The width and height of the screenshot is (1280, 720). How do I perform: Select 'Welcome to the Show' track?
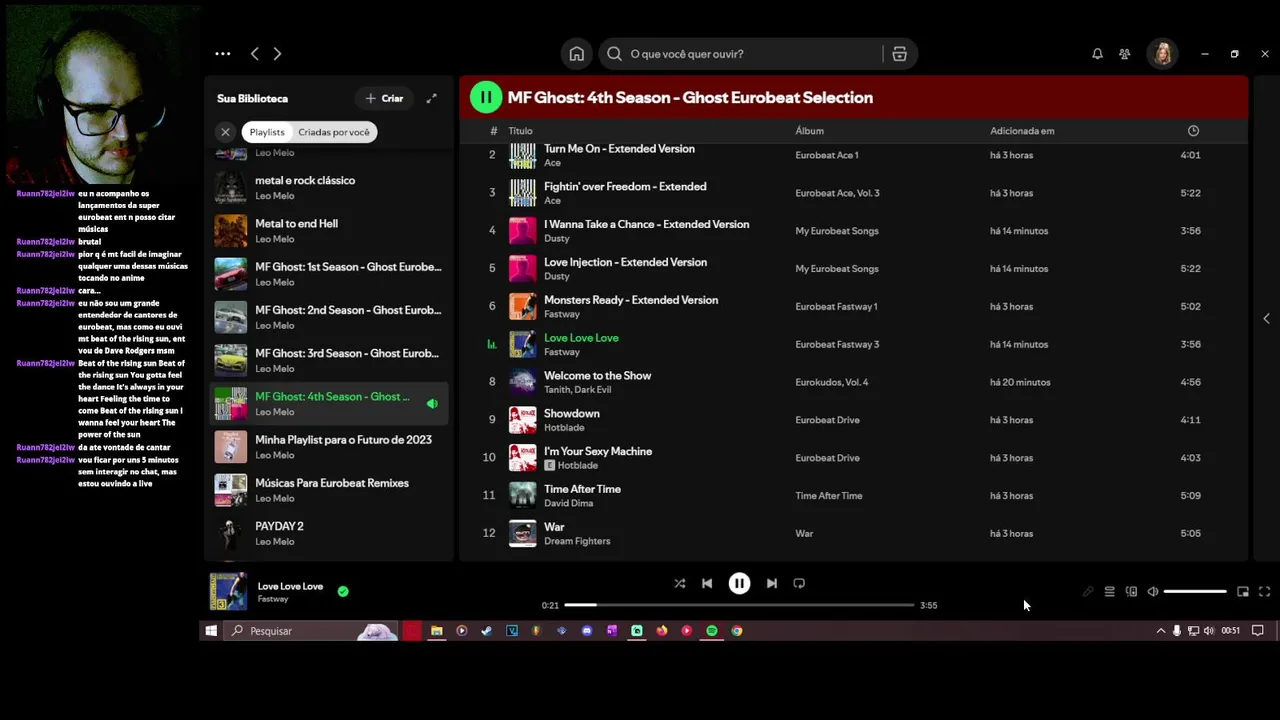click(x=597, y=376)
